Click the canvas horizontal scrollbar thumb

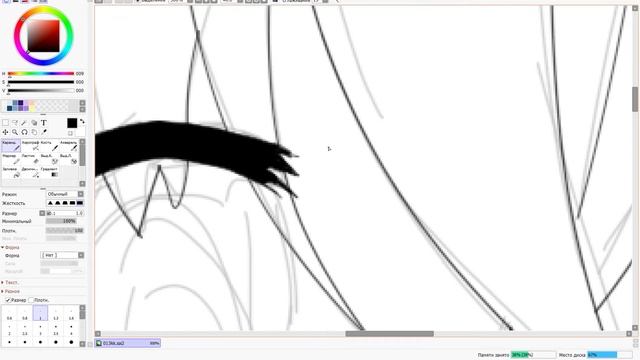pyautogui.click(x=389, y=333)
